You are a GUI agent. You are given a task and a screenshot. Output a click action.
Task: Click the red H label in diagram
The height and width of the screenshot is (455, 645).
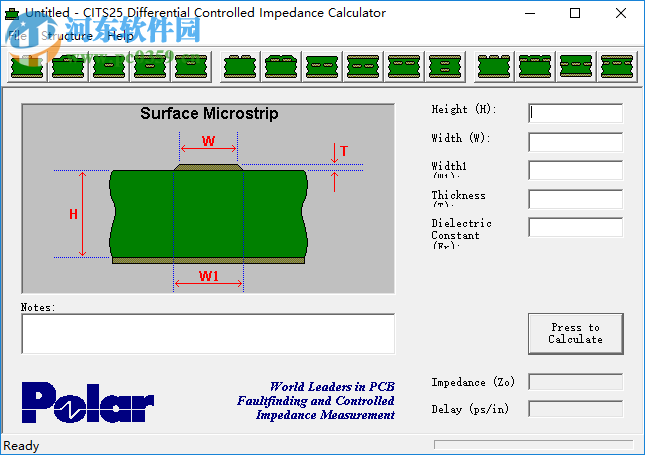(x=73, y=214)
